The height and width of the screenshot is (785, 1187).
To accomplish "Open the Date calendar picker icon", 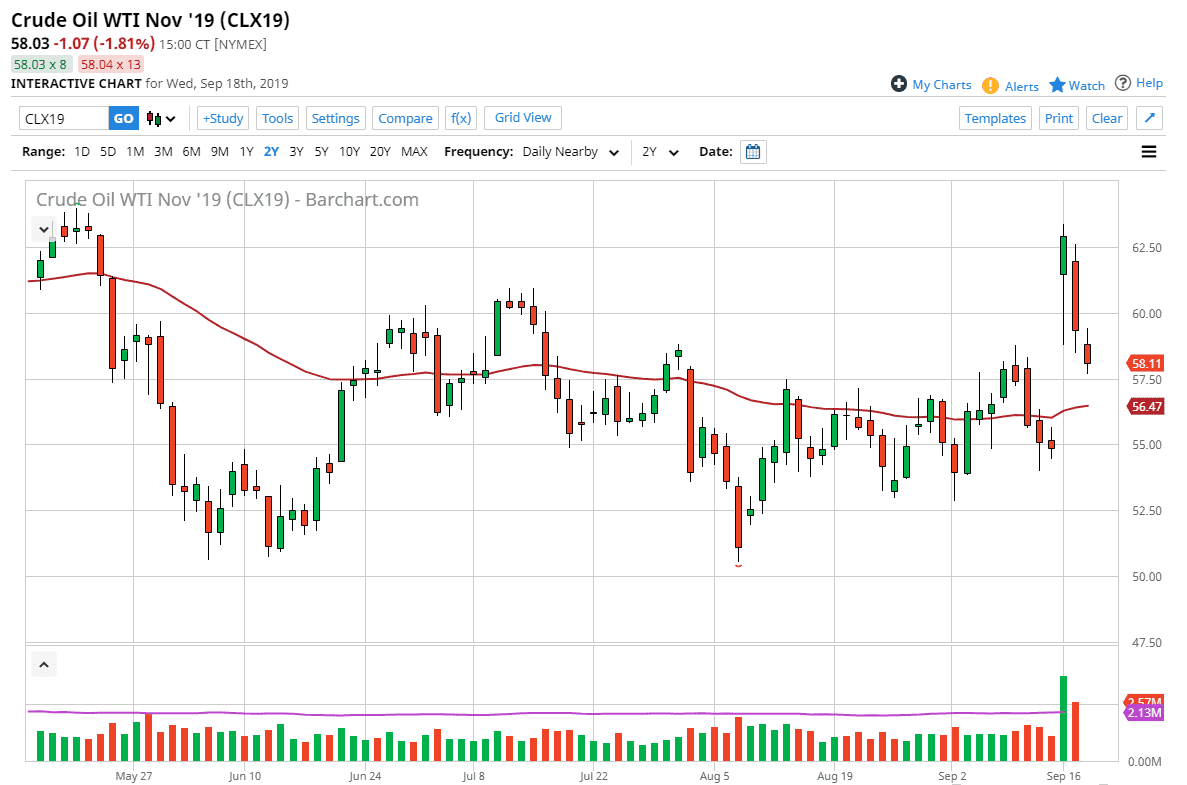I will click(x=752, y=151).
